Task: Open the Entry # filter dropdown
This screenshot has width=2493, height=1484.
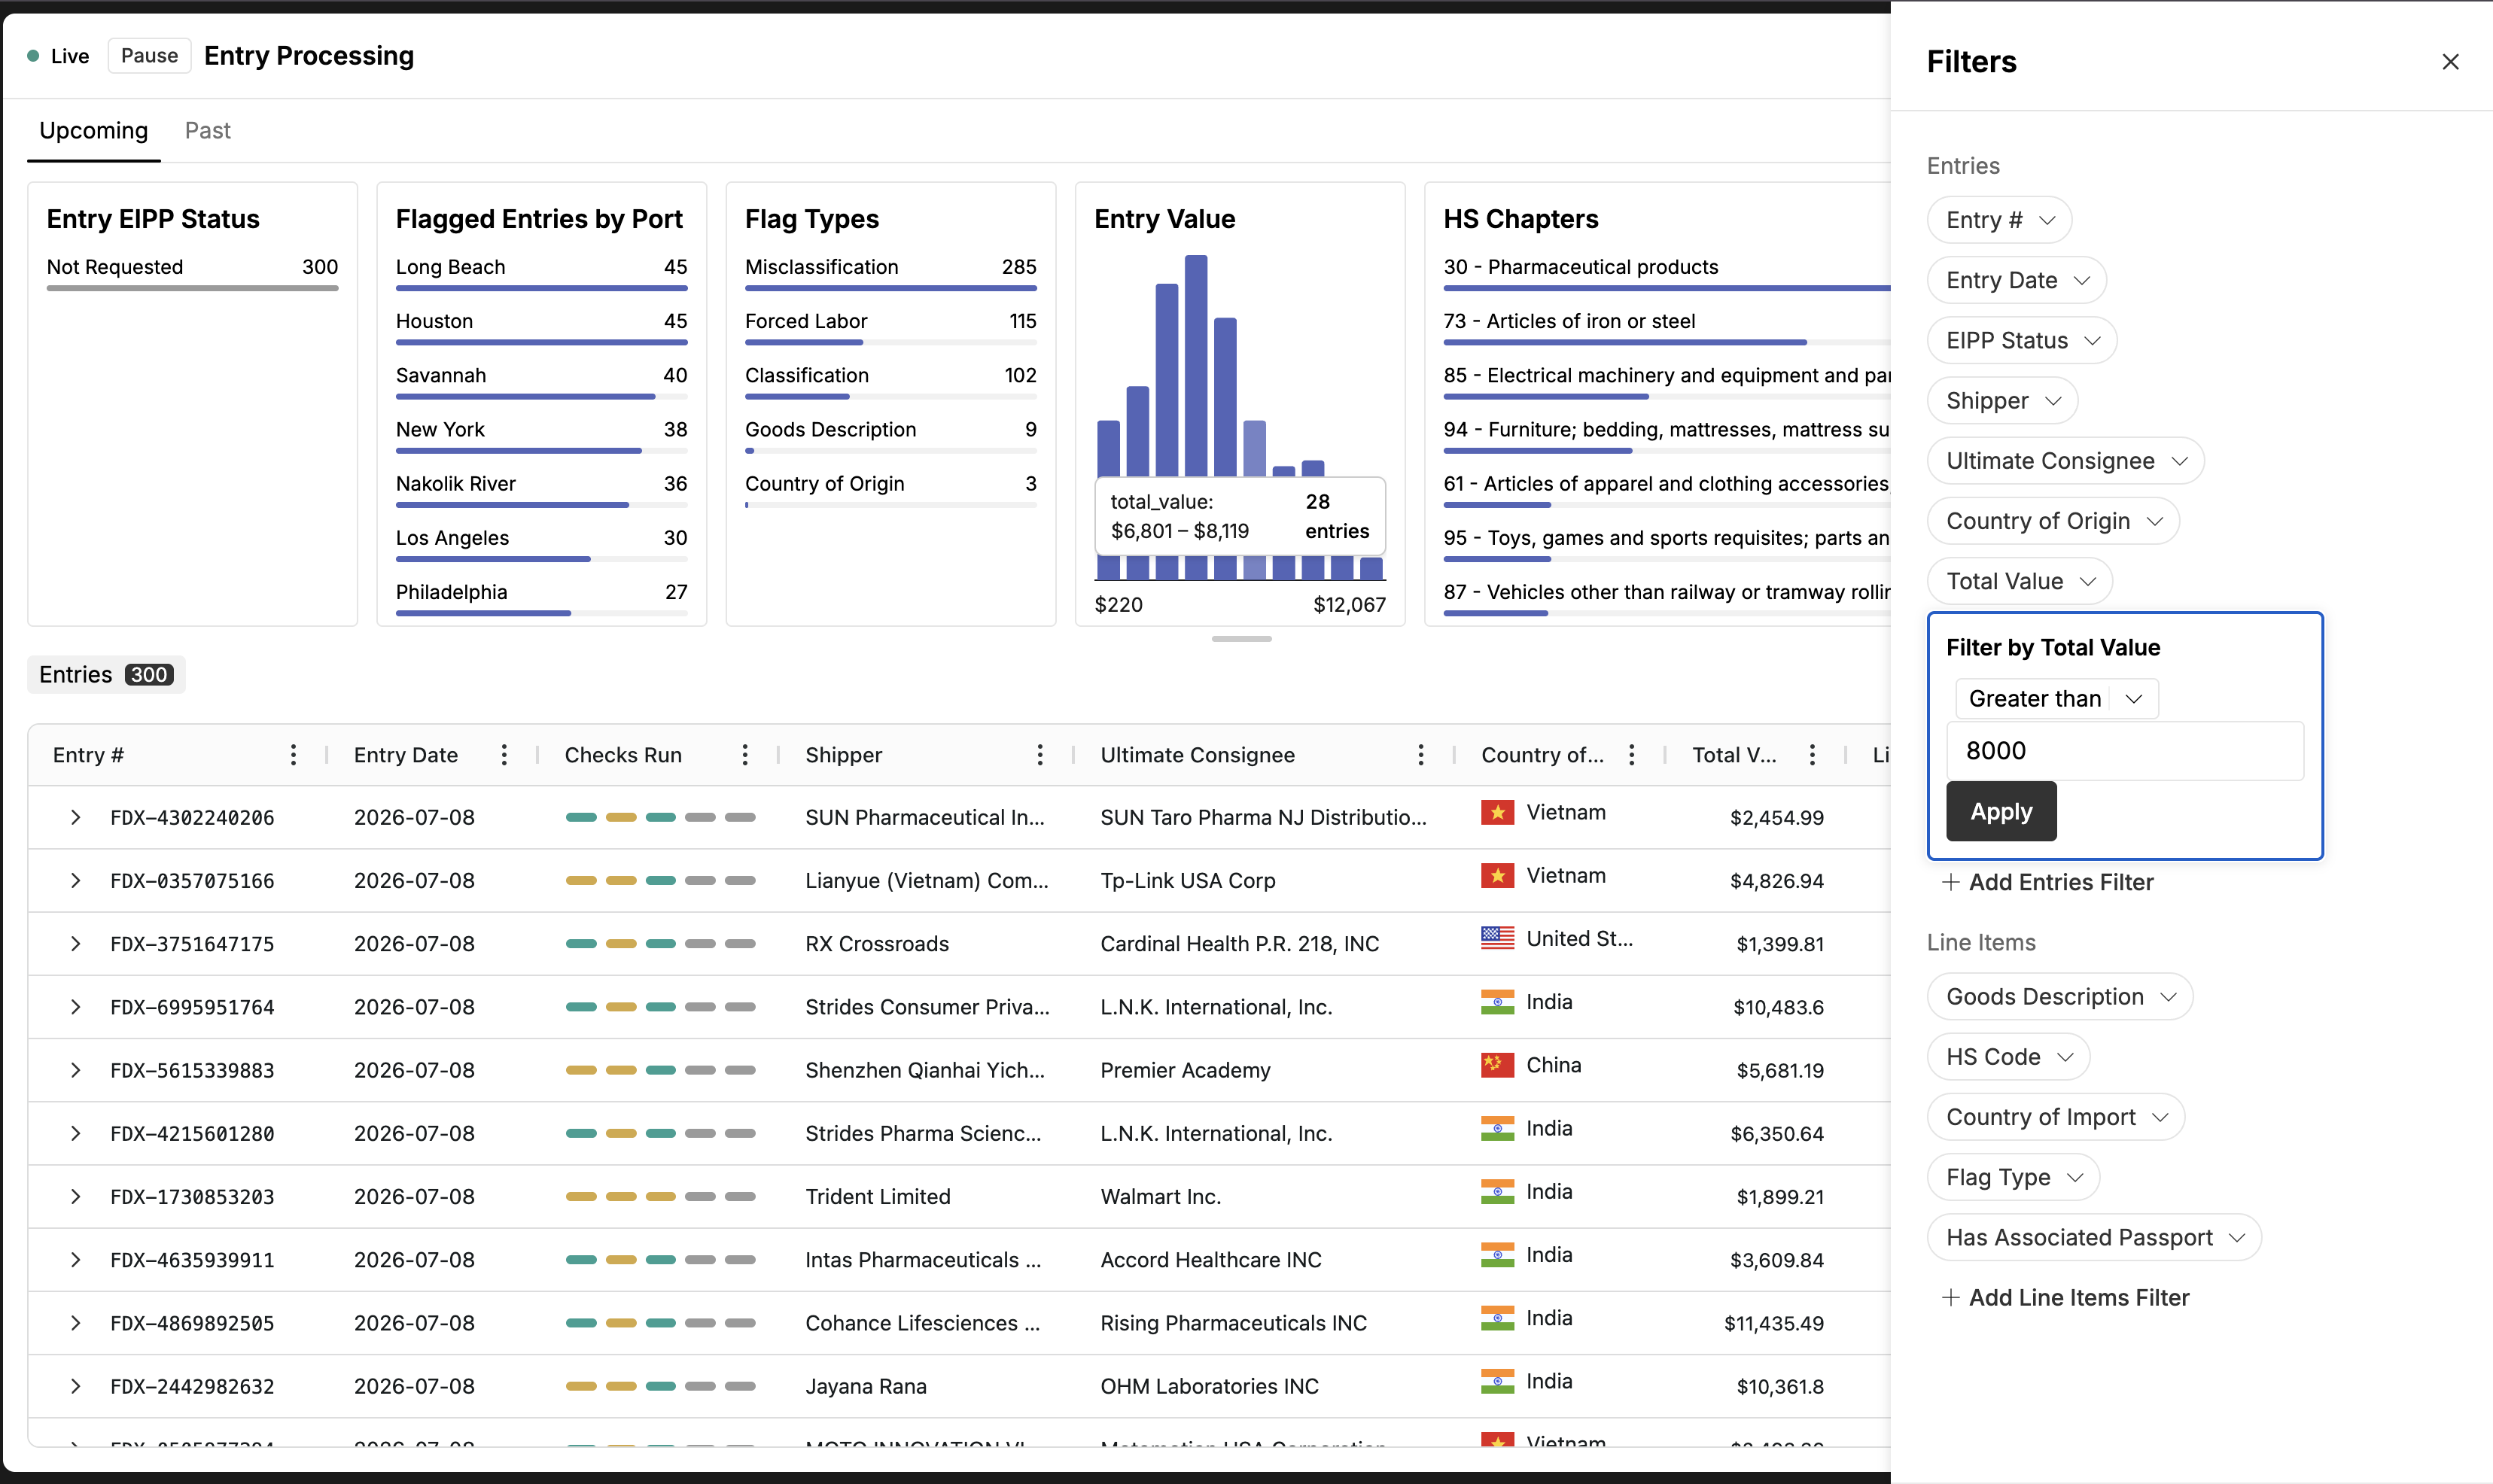Action: (x=1999, y=220)
